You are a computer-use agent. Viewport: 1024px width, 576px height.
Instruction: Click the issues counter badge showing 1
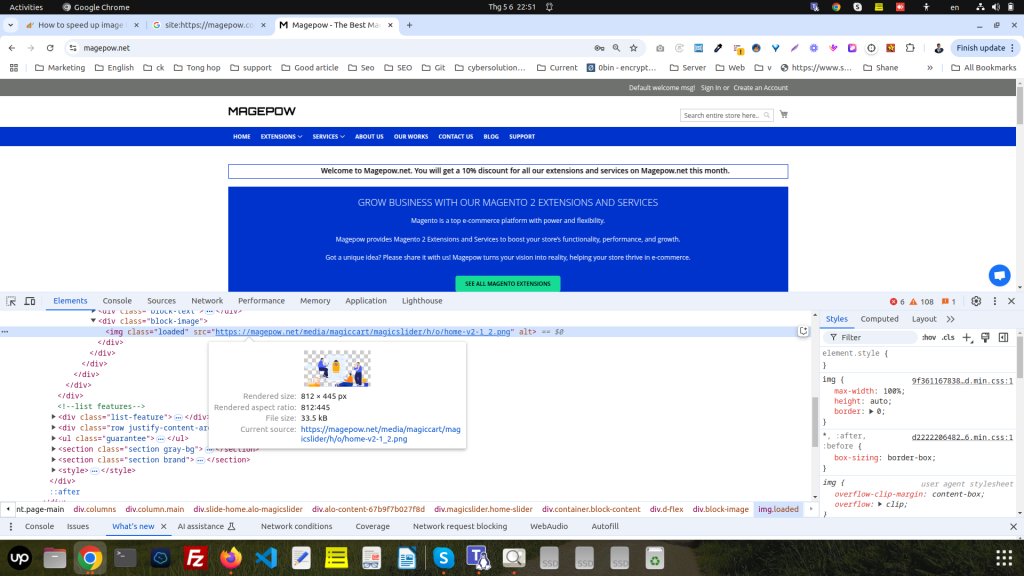pos(949,302)
